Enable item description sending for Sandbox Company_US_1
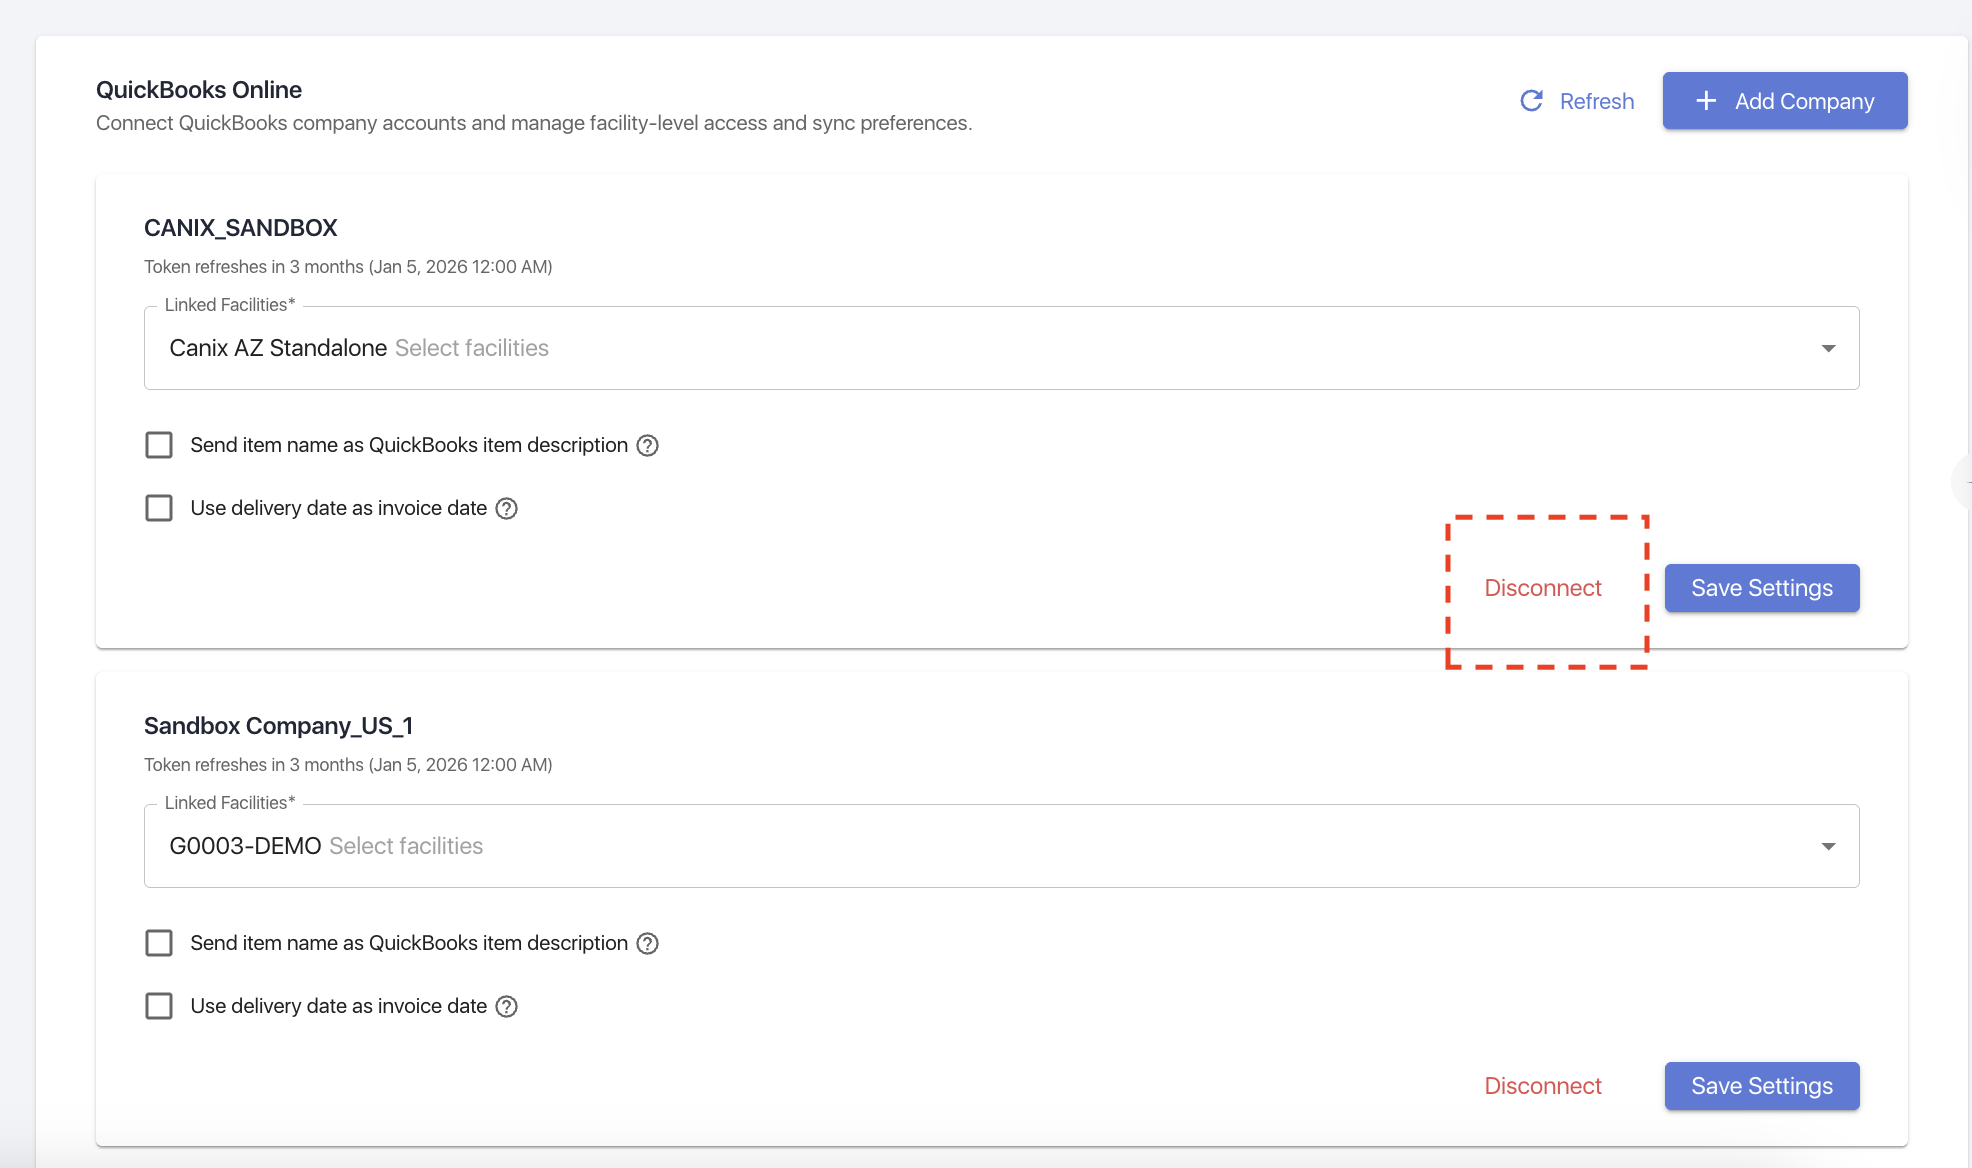 [x=159, y=943]
